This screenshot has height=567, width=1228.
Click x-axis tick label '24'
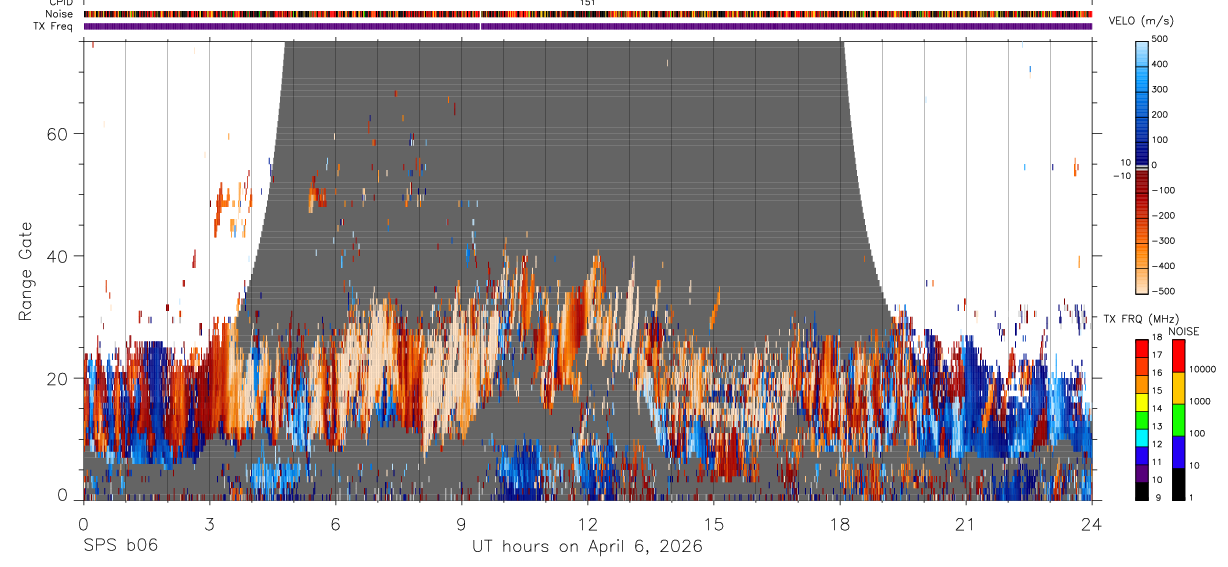pos(1092,525)
